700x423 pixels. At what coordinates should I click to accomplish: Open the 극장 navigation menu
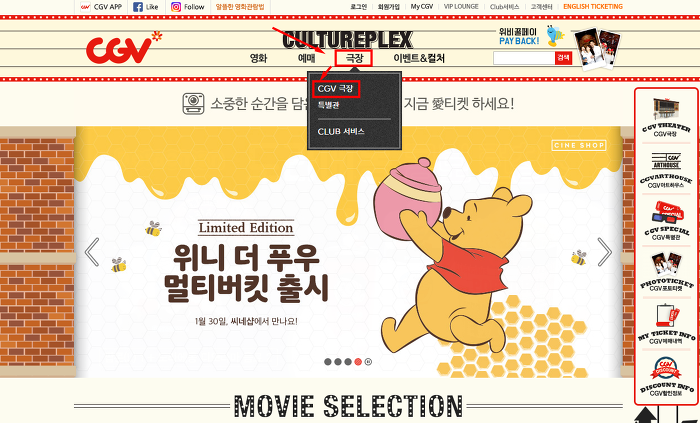pos(354,58)
